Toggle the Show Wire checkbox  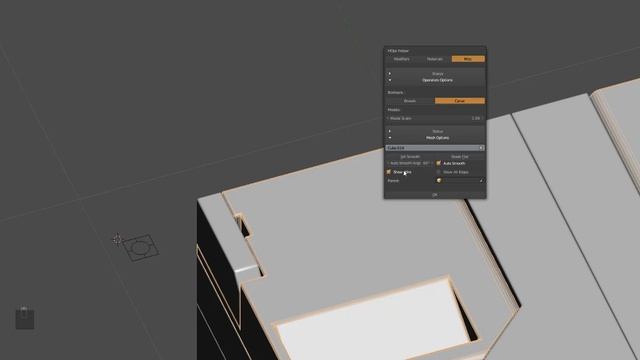point(389,172)
